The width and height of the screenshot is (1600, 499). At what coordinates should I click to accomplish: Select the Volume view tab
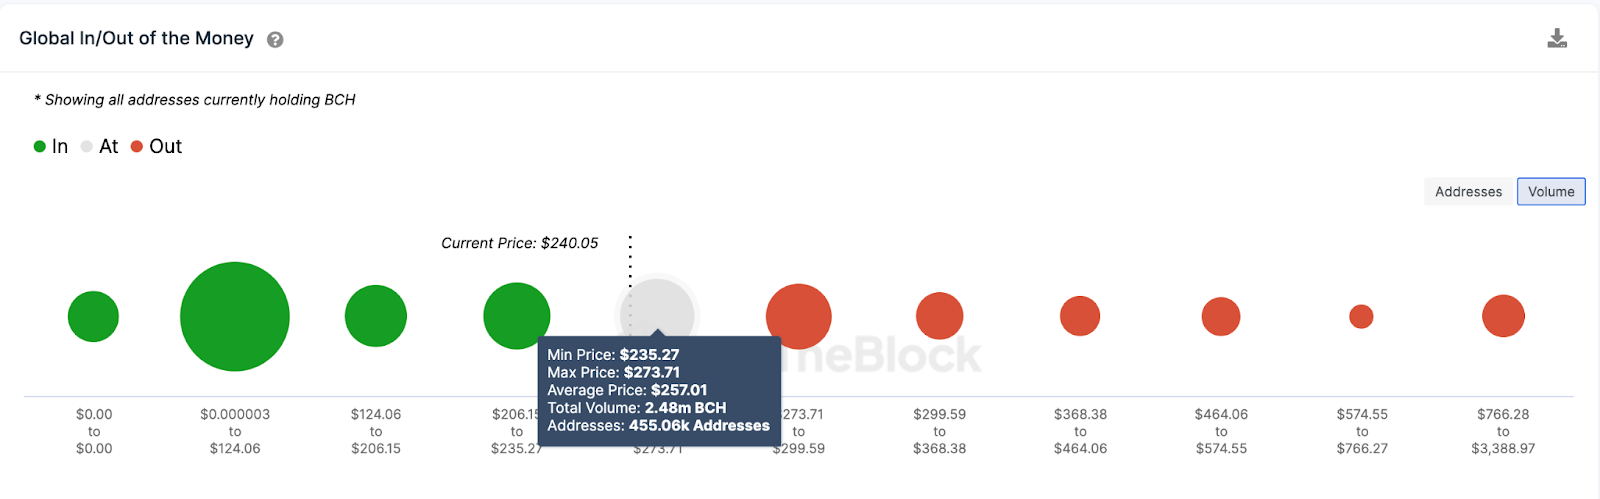pyautogui.click(x=1551, y=192)
